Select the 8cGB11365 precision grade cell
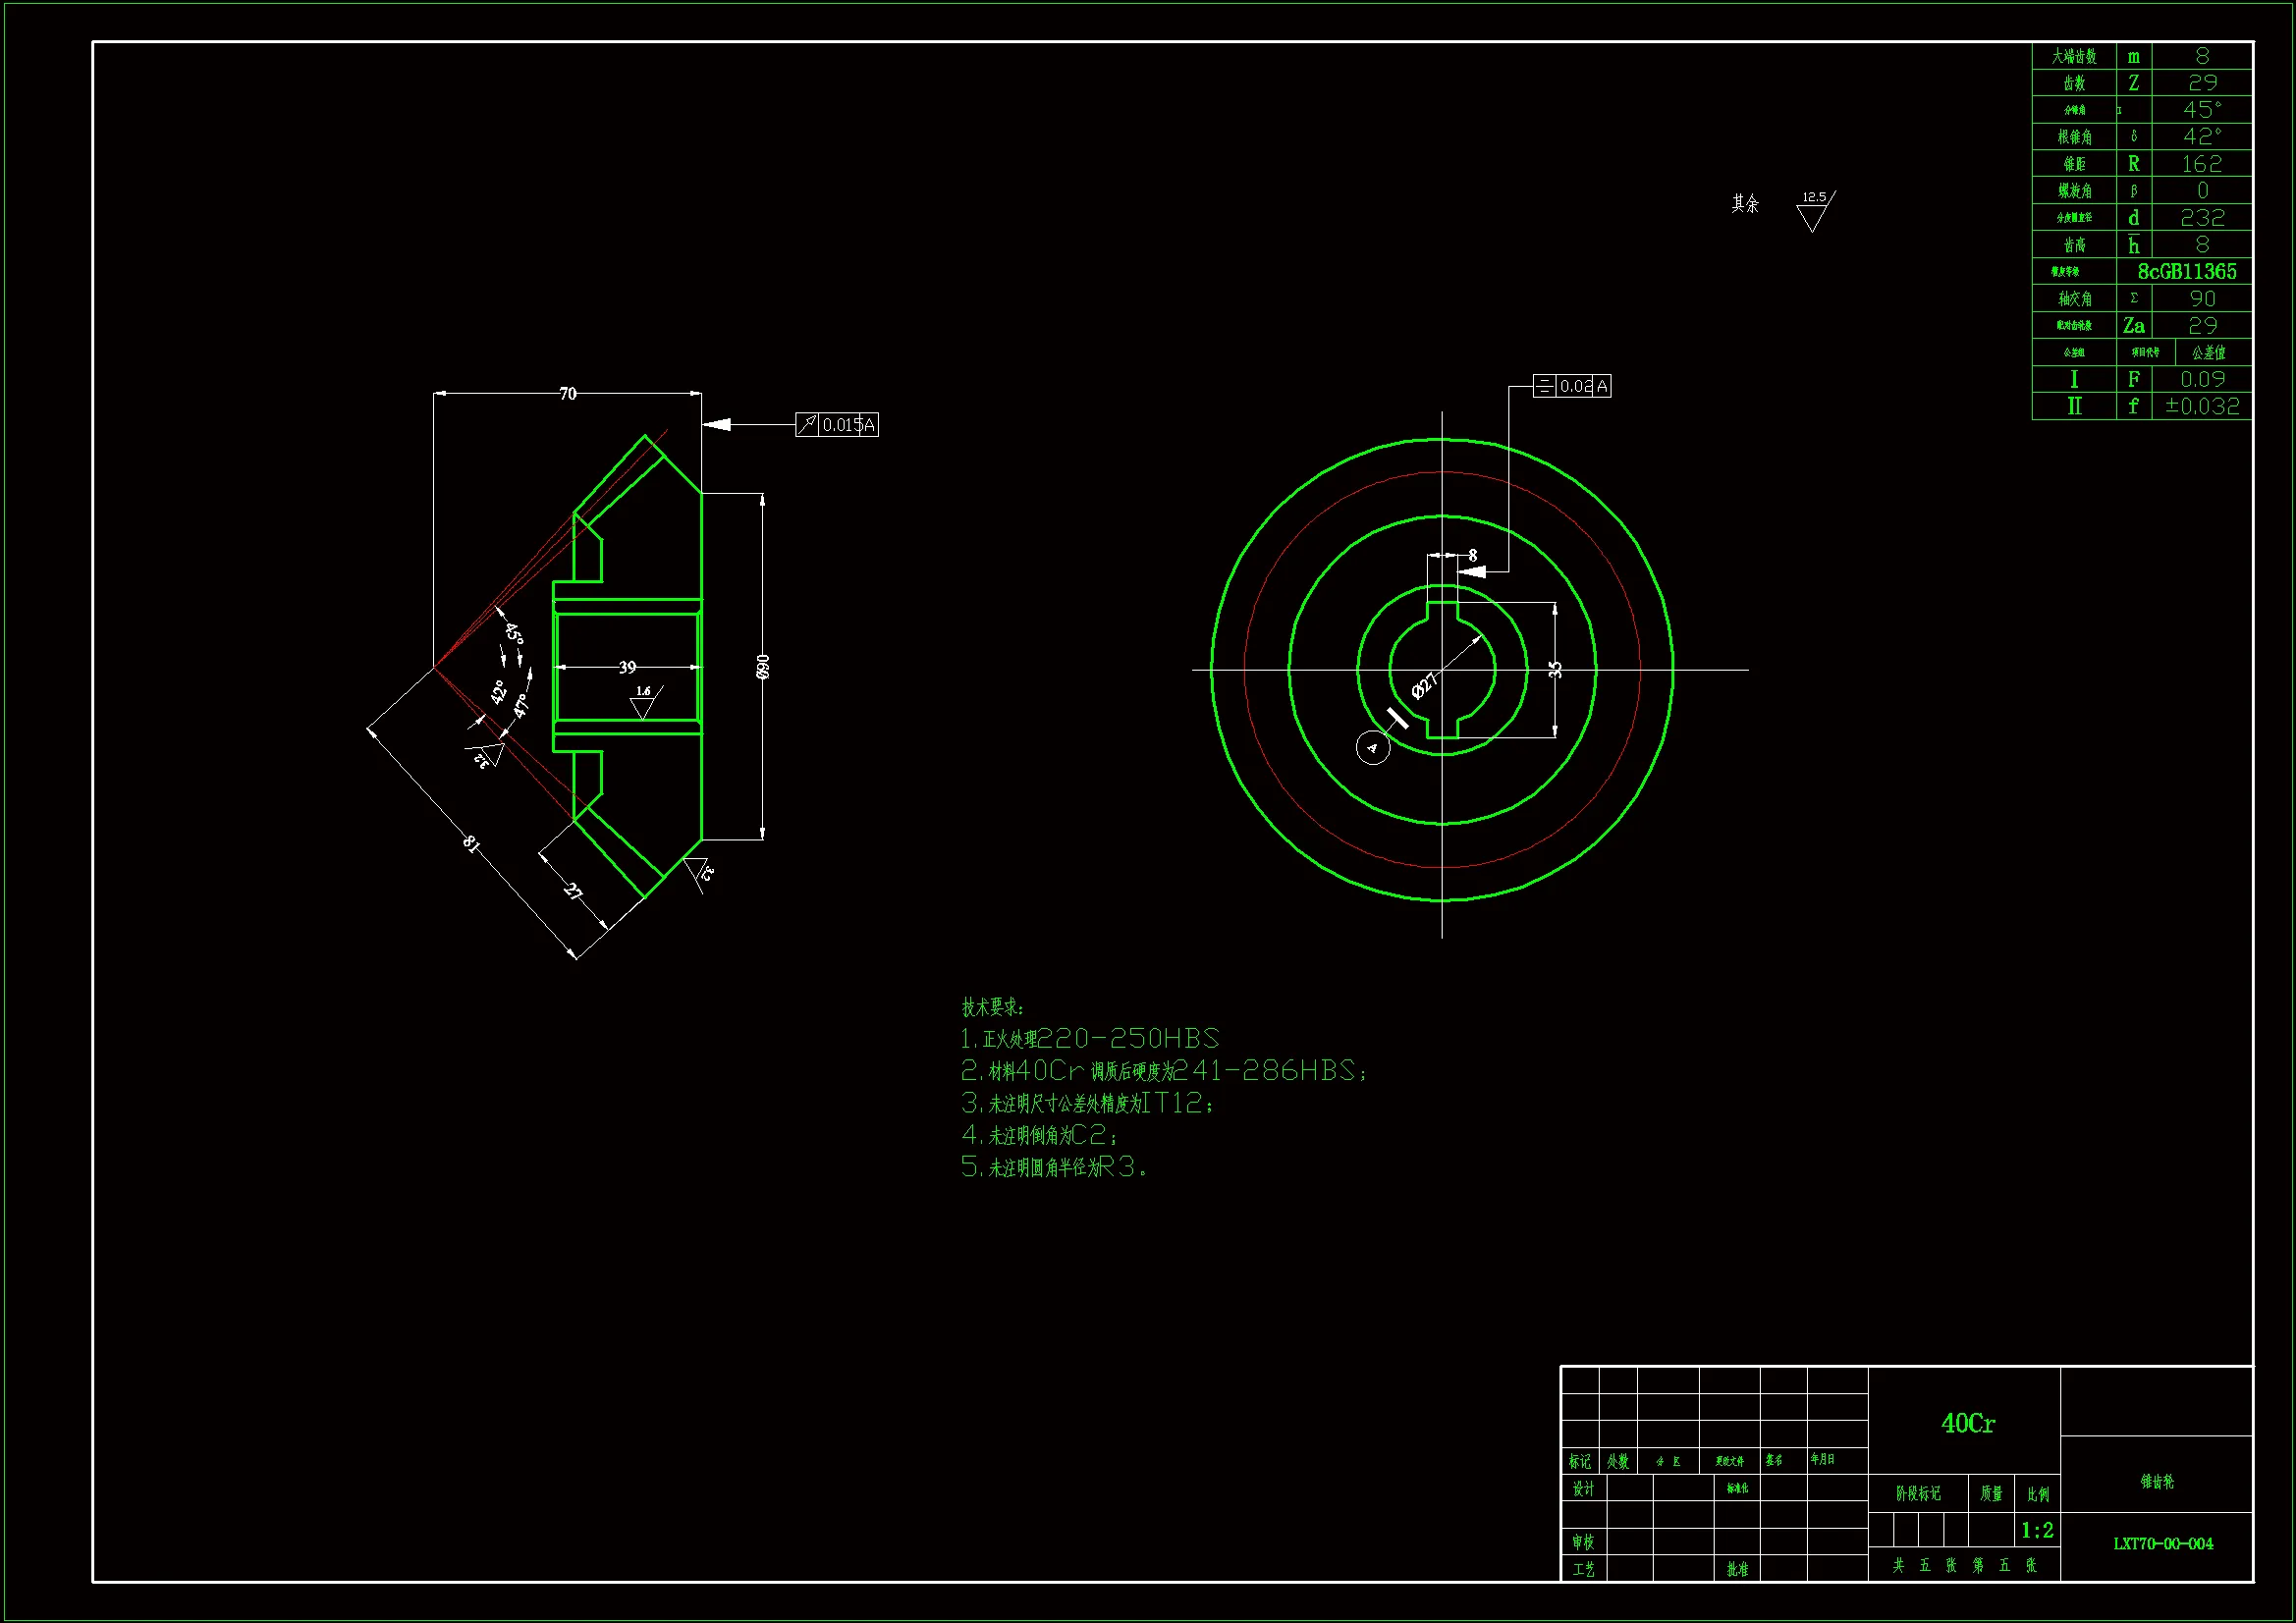The image size is (2296, 1623). (x=2186, y=272)
